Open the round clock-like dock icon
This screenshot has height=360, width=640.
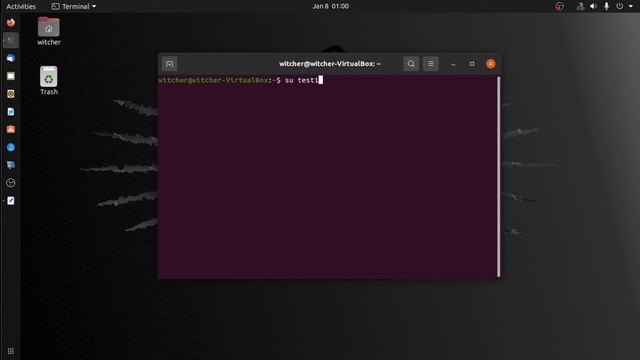tap(11, 183)
